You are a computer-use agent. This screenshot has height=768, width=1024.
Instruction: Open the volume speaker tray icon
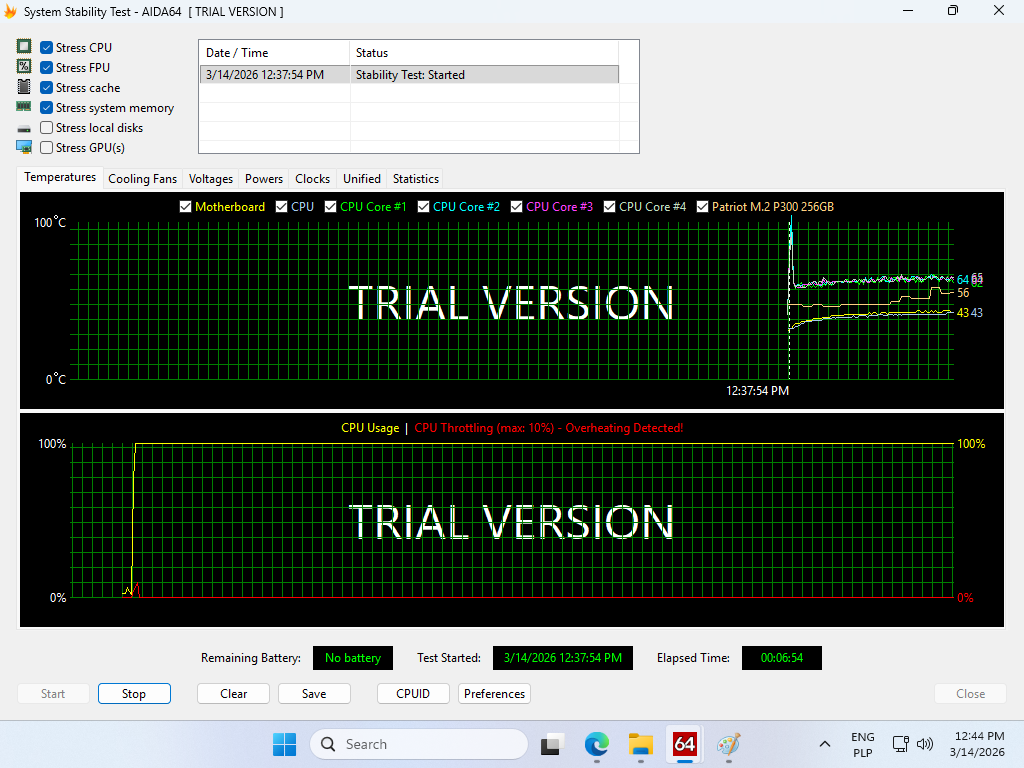tap(925, 744)
